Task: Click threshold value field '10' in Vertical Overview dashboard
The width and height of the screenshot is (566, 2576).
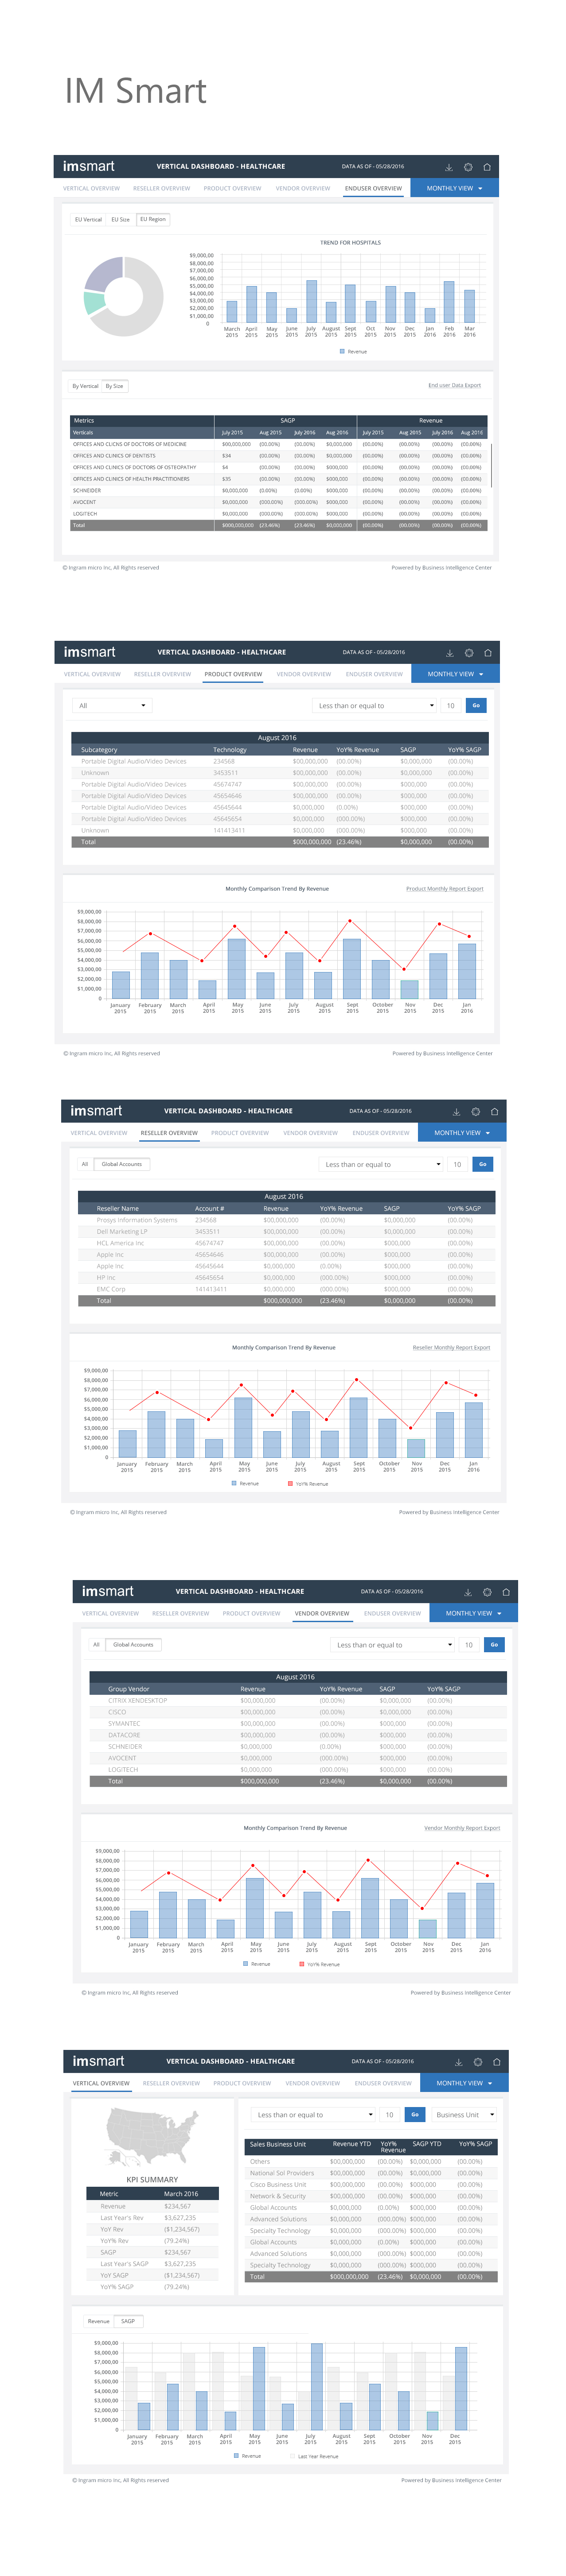Action: tap(390, 2115)
